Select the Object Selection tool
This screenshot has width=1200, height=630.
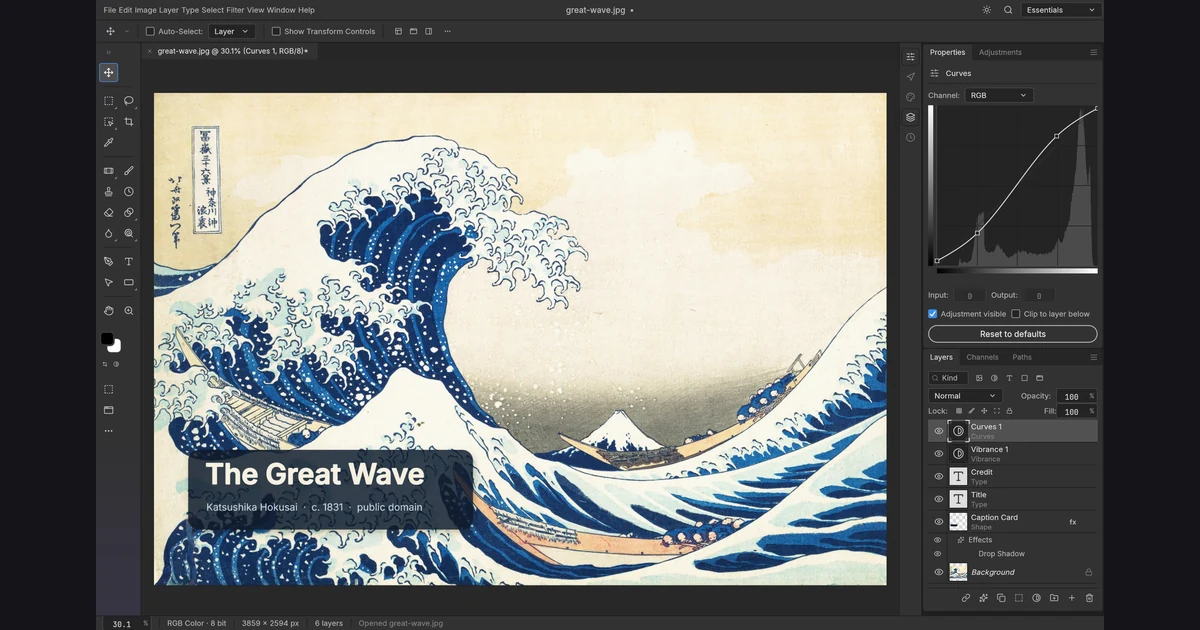point(109,122)
